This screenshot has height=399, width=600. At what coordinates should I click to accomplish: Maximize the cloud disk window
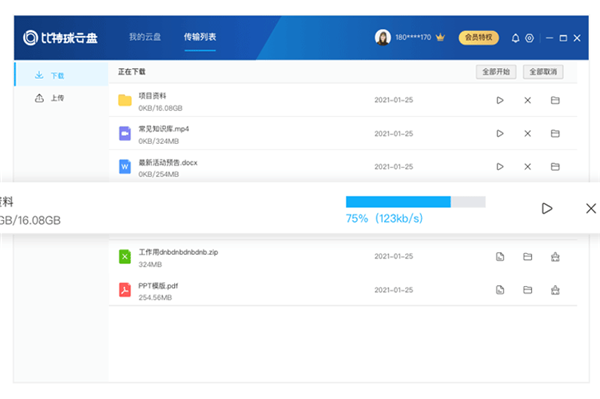(x=563, y=38)
